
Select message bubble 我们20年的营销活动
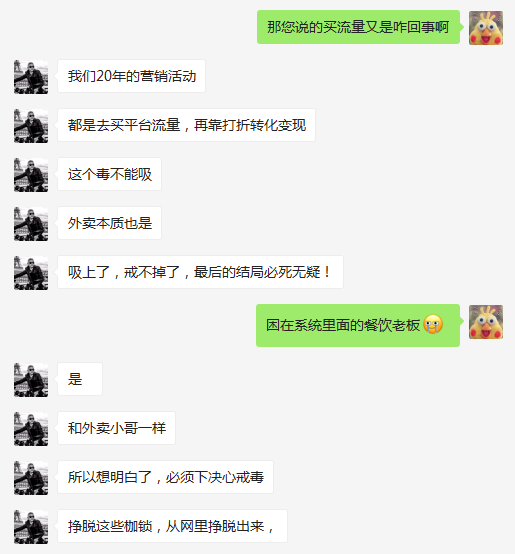tap(131, 76)
